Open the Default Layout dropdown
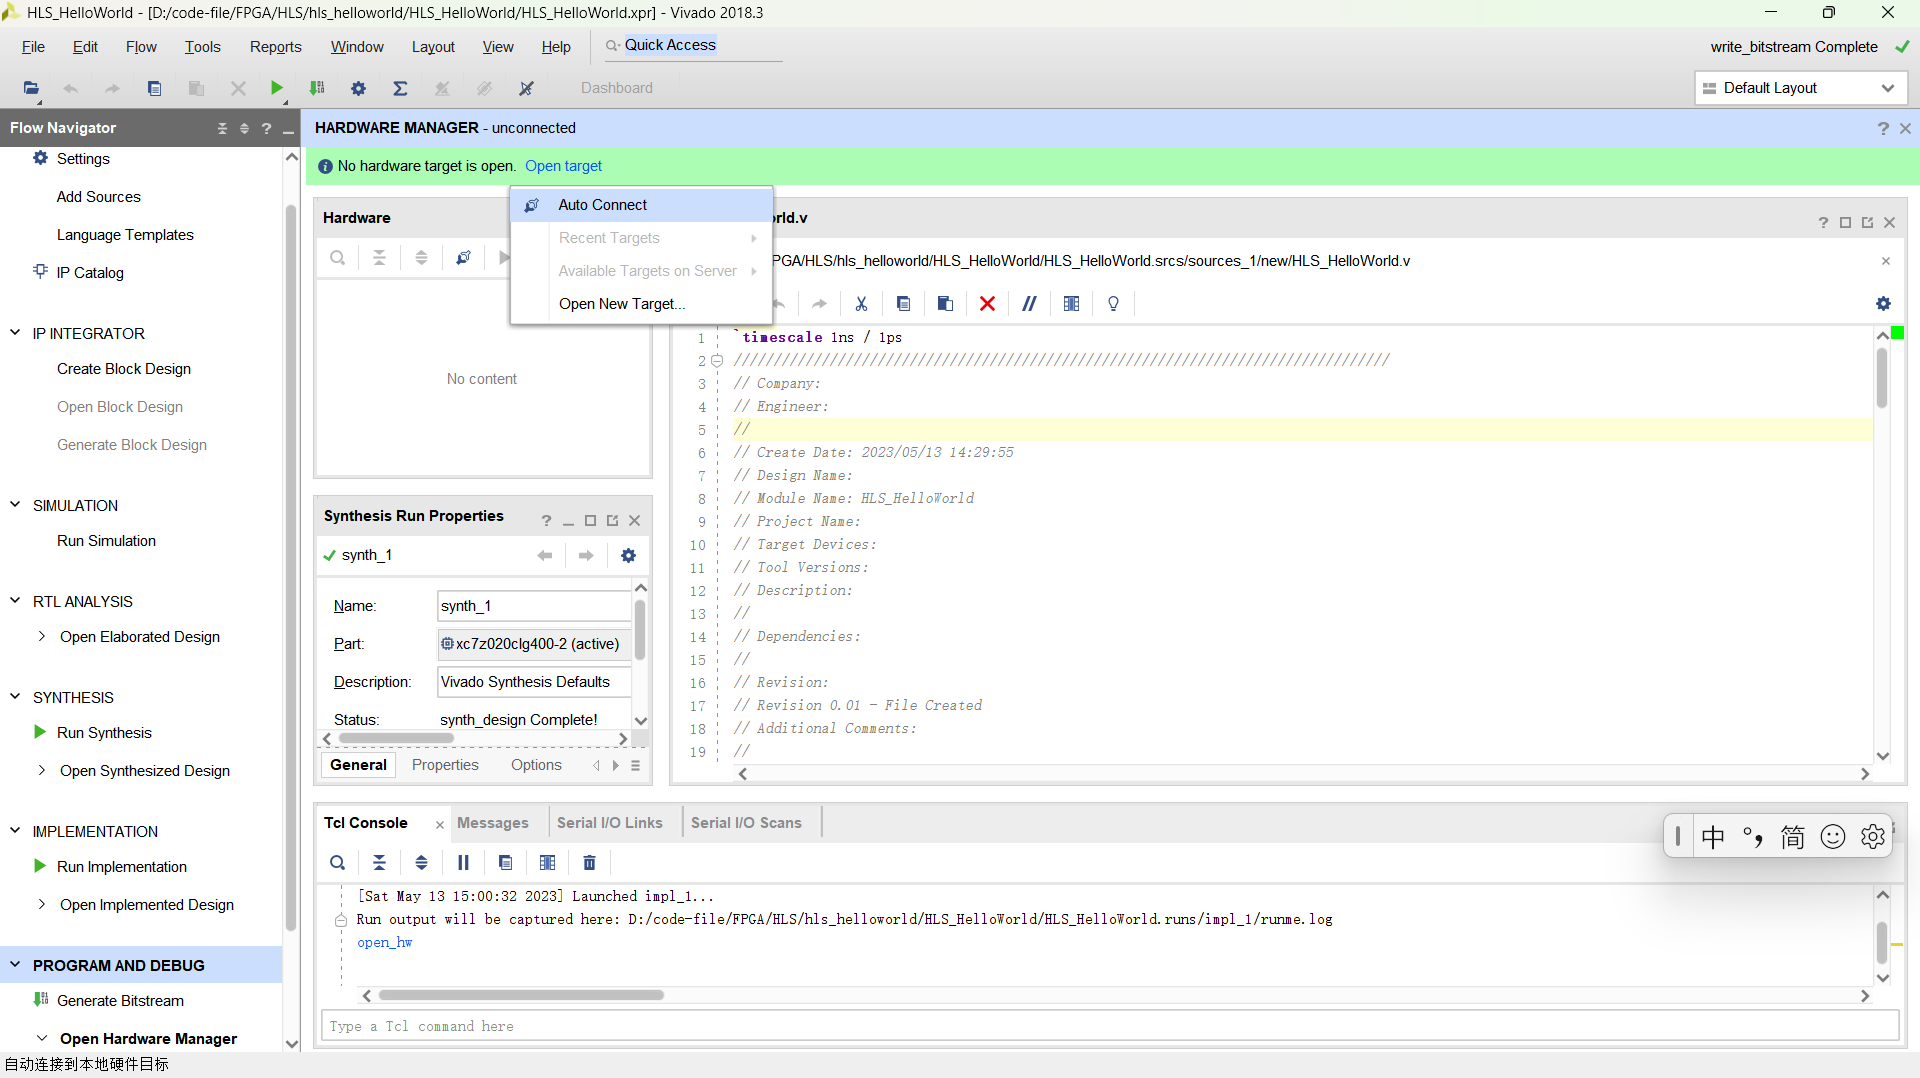Image resolution: width=1920 pixels, height=1078 pixels. point(1801,88)
